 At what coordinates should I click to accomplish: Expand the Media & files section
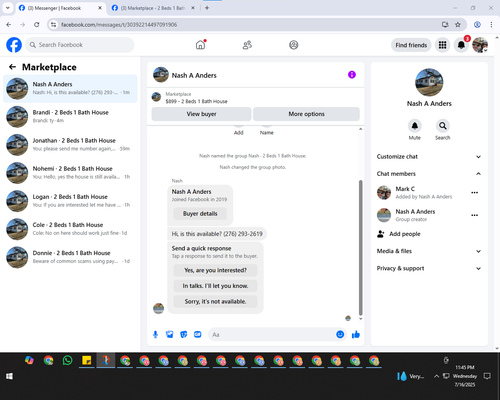tap(429, 251)
